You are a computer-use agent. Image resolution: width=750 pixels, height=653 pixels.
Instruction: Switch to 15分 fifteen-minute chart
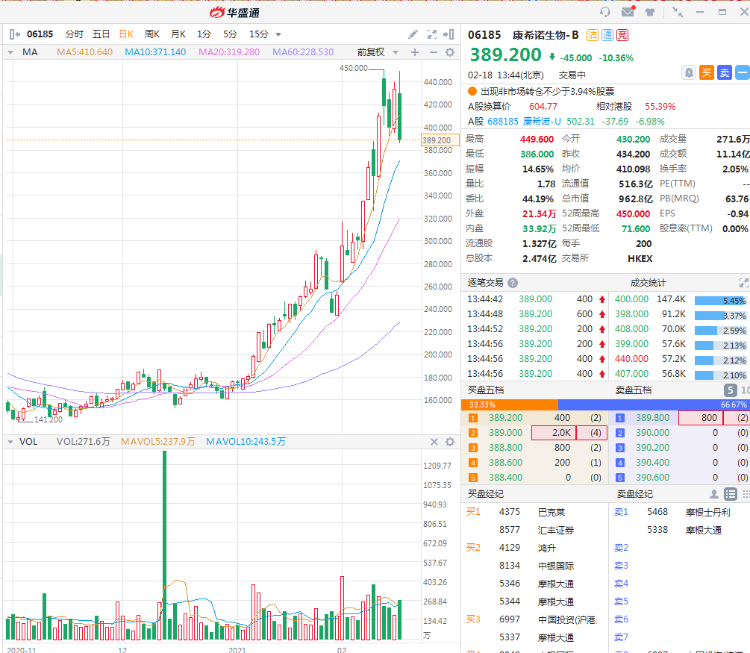[x=259, y=34]
